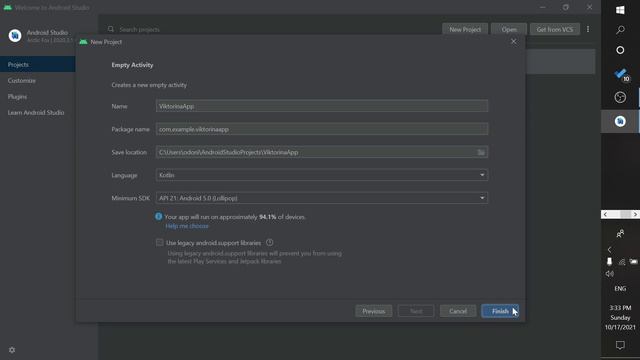Click the battery tray icon
Image resolution: width=640 pixels, height=360 pixels.
click(633, 262)
